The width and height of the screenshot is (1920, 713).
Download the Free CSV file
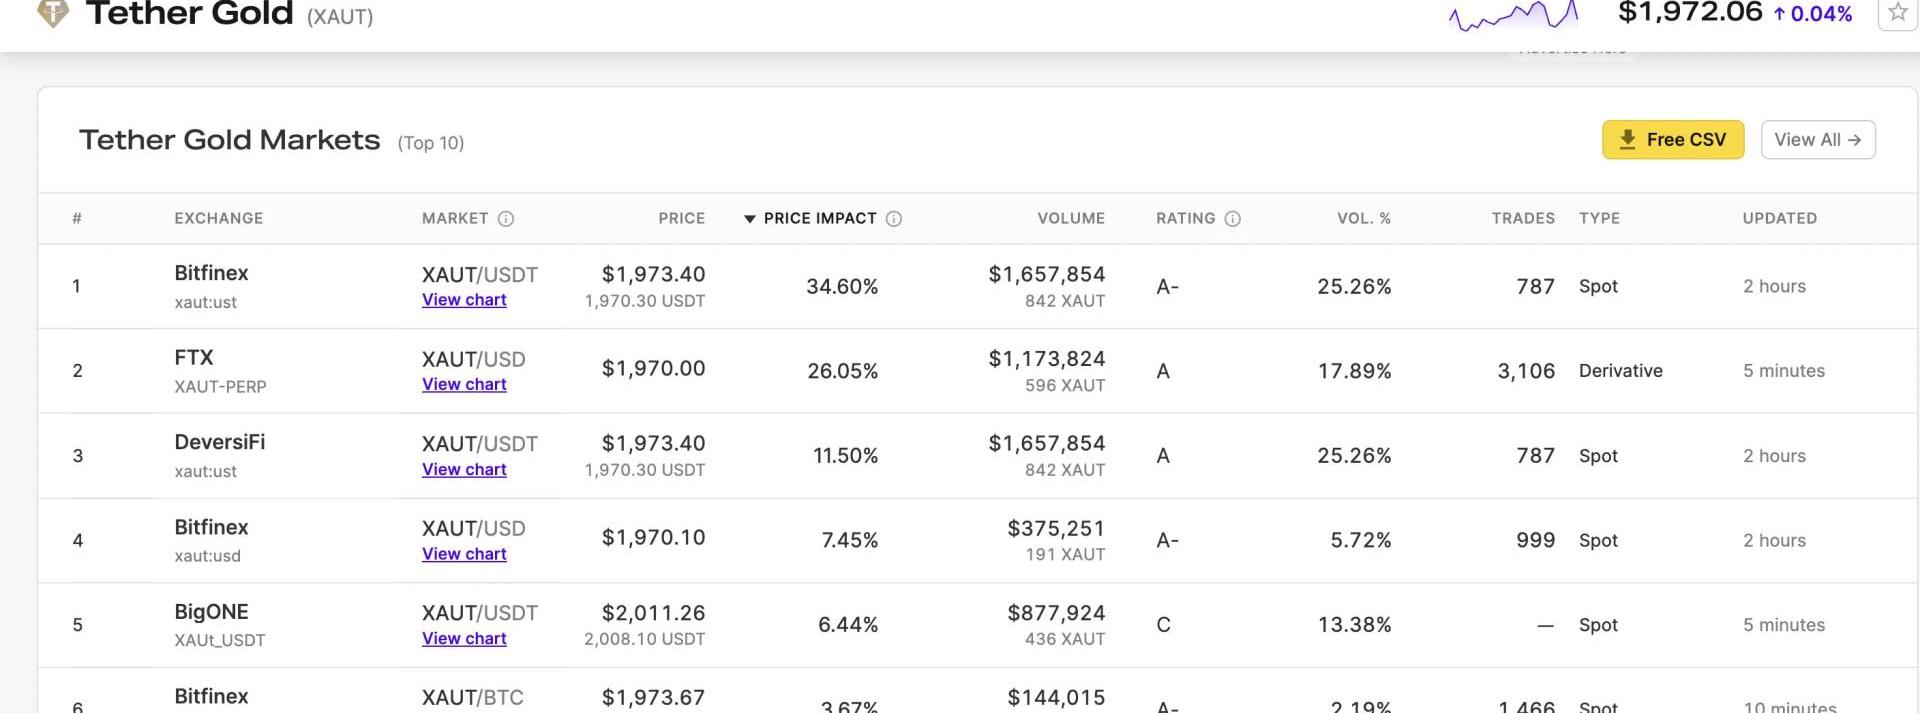1672,140
